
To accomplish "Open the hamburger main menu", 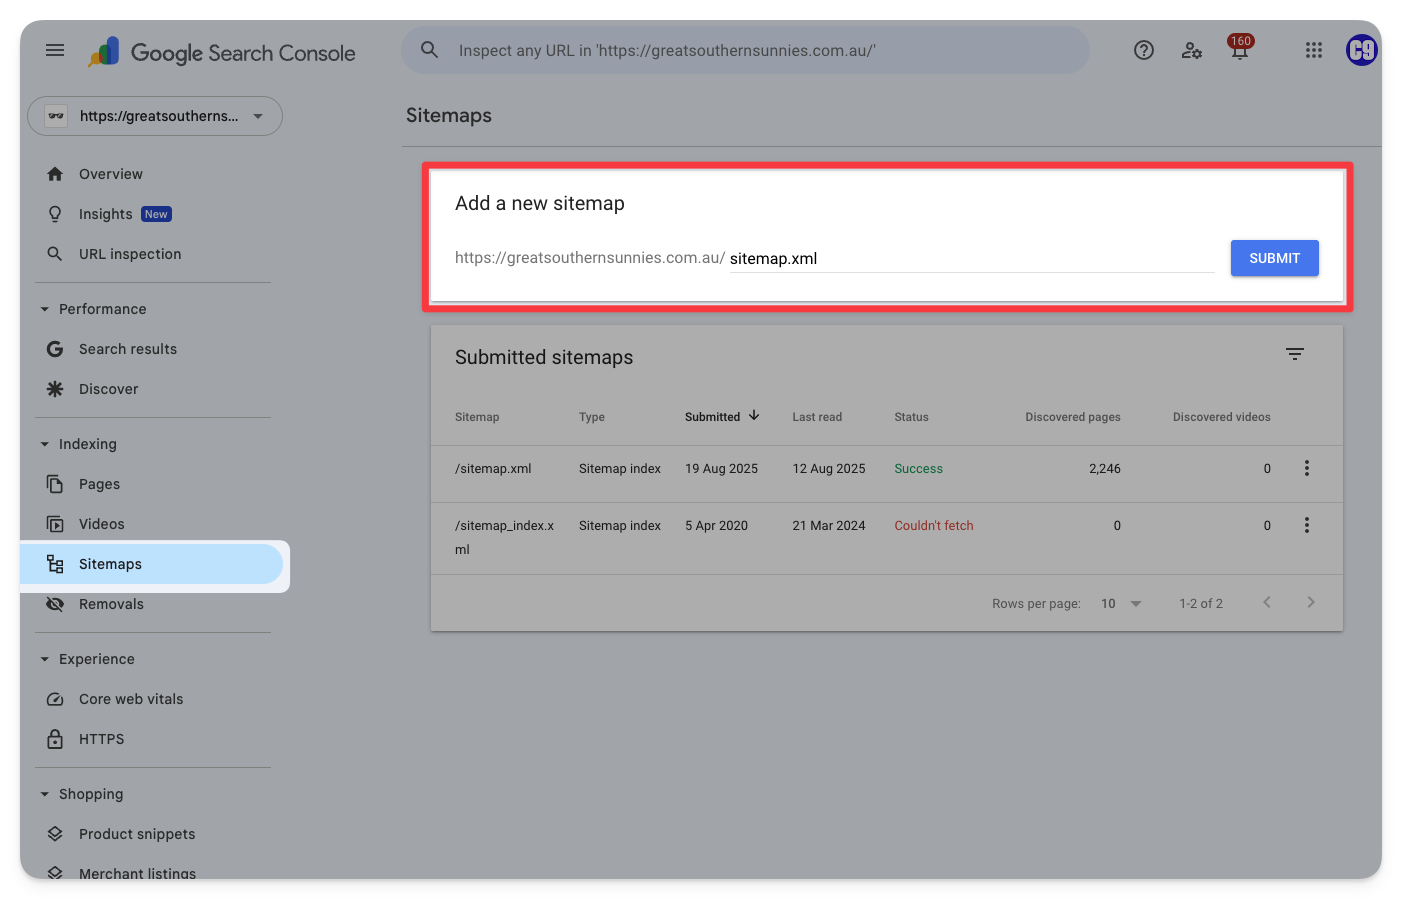I will [55, 50].
